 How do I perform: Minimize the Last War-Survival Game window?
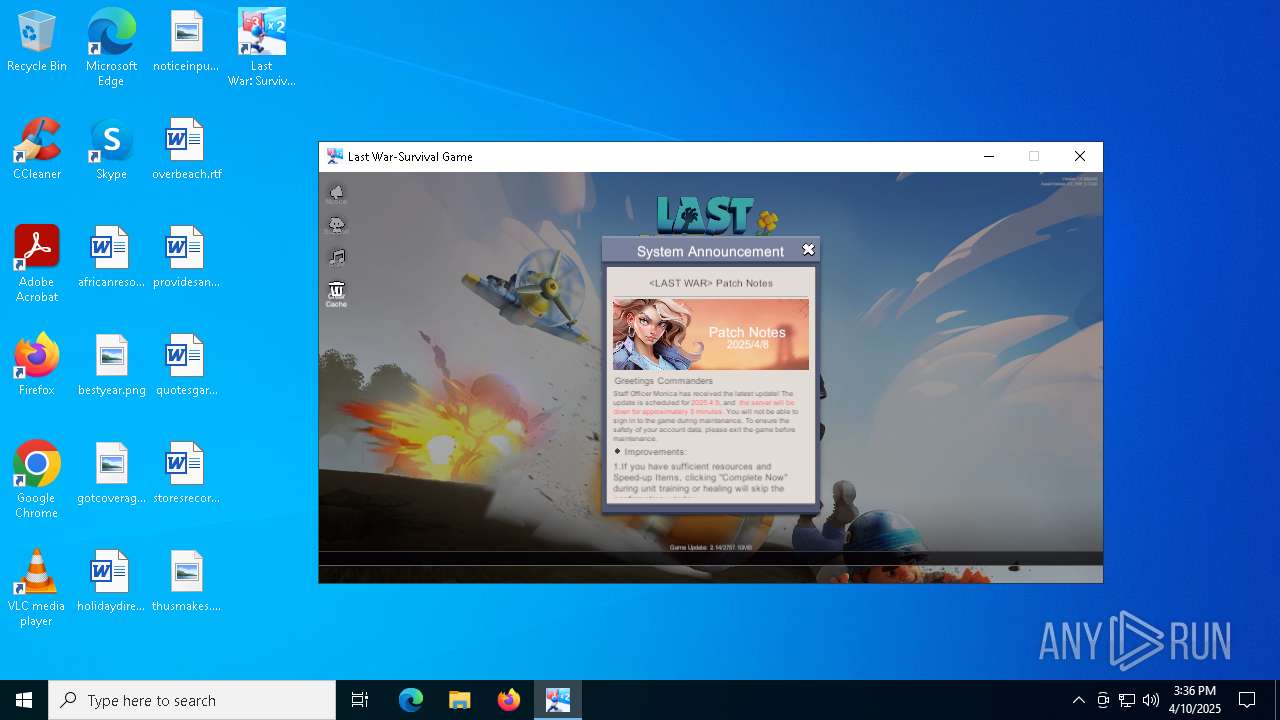coord(989,156)
